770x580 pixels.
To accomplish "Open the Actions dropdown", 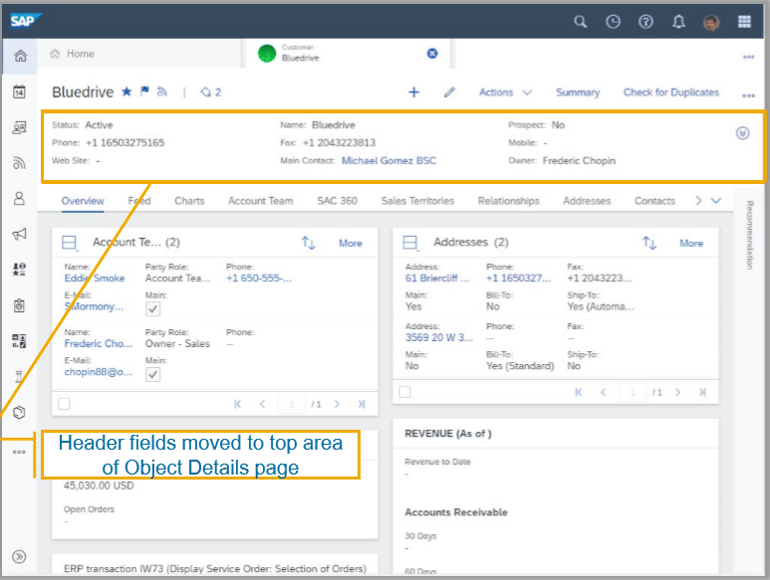I will click(505, 92).
